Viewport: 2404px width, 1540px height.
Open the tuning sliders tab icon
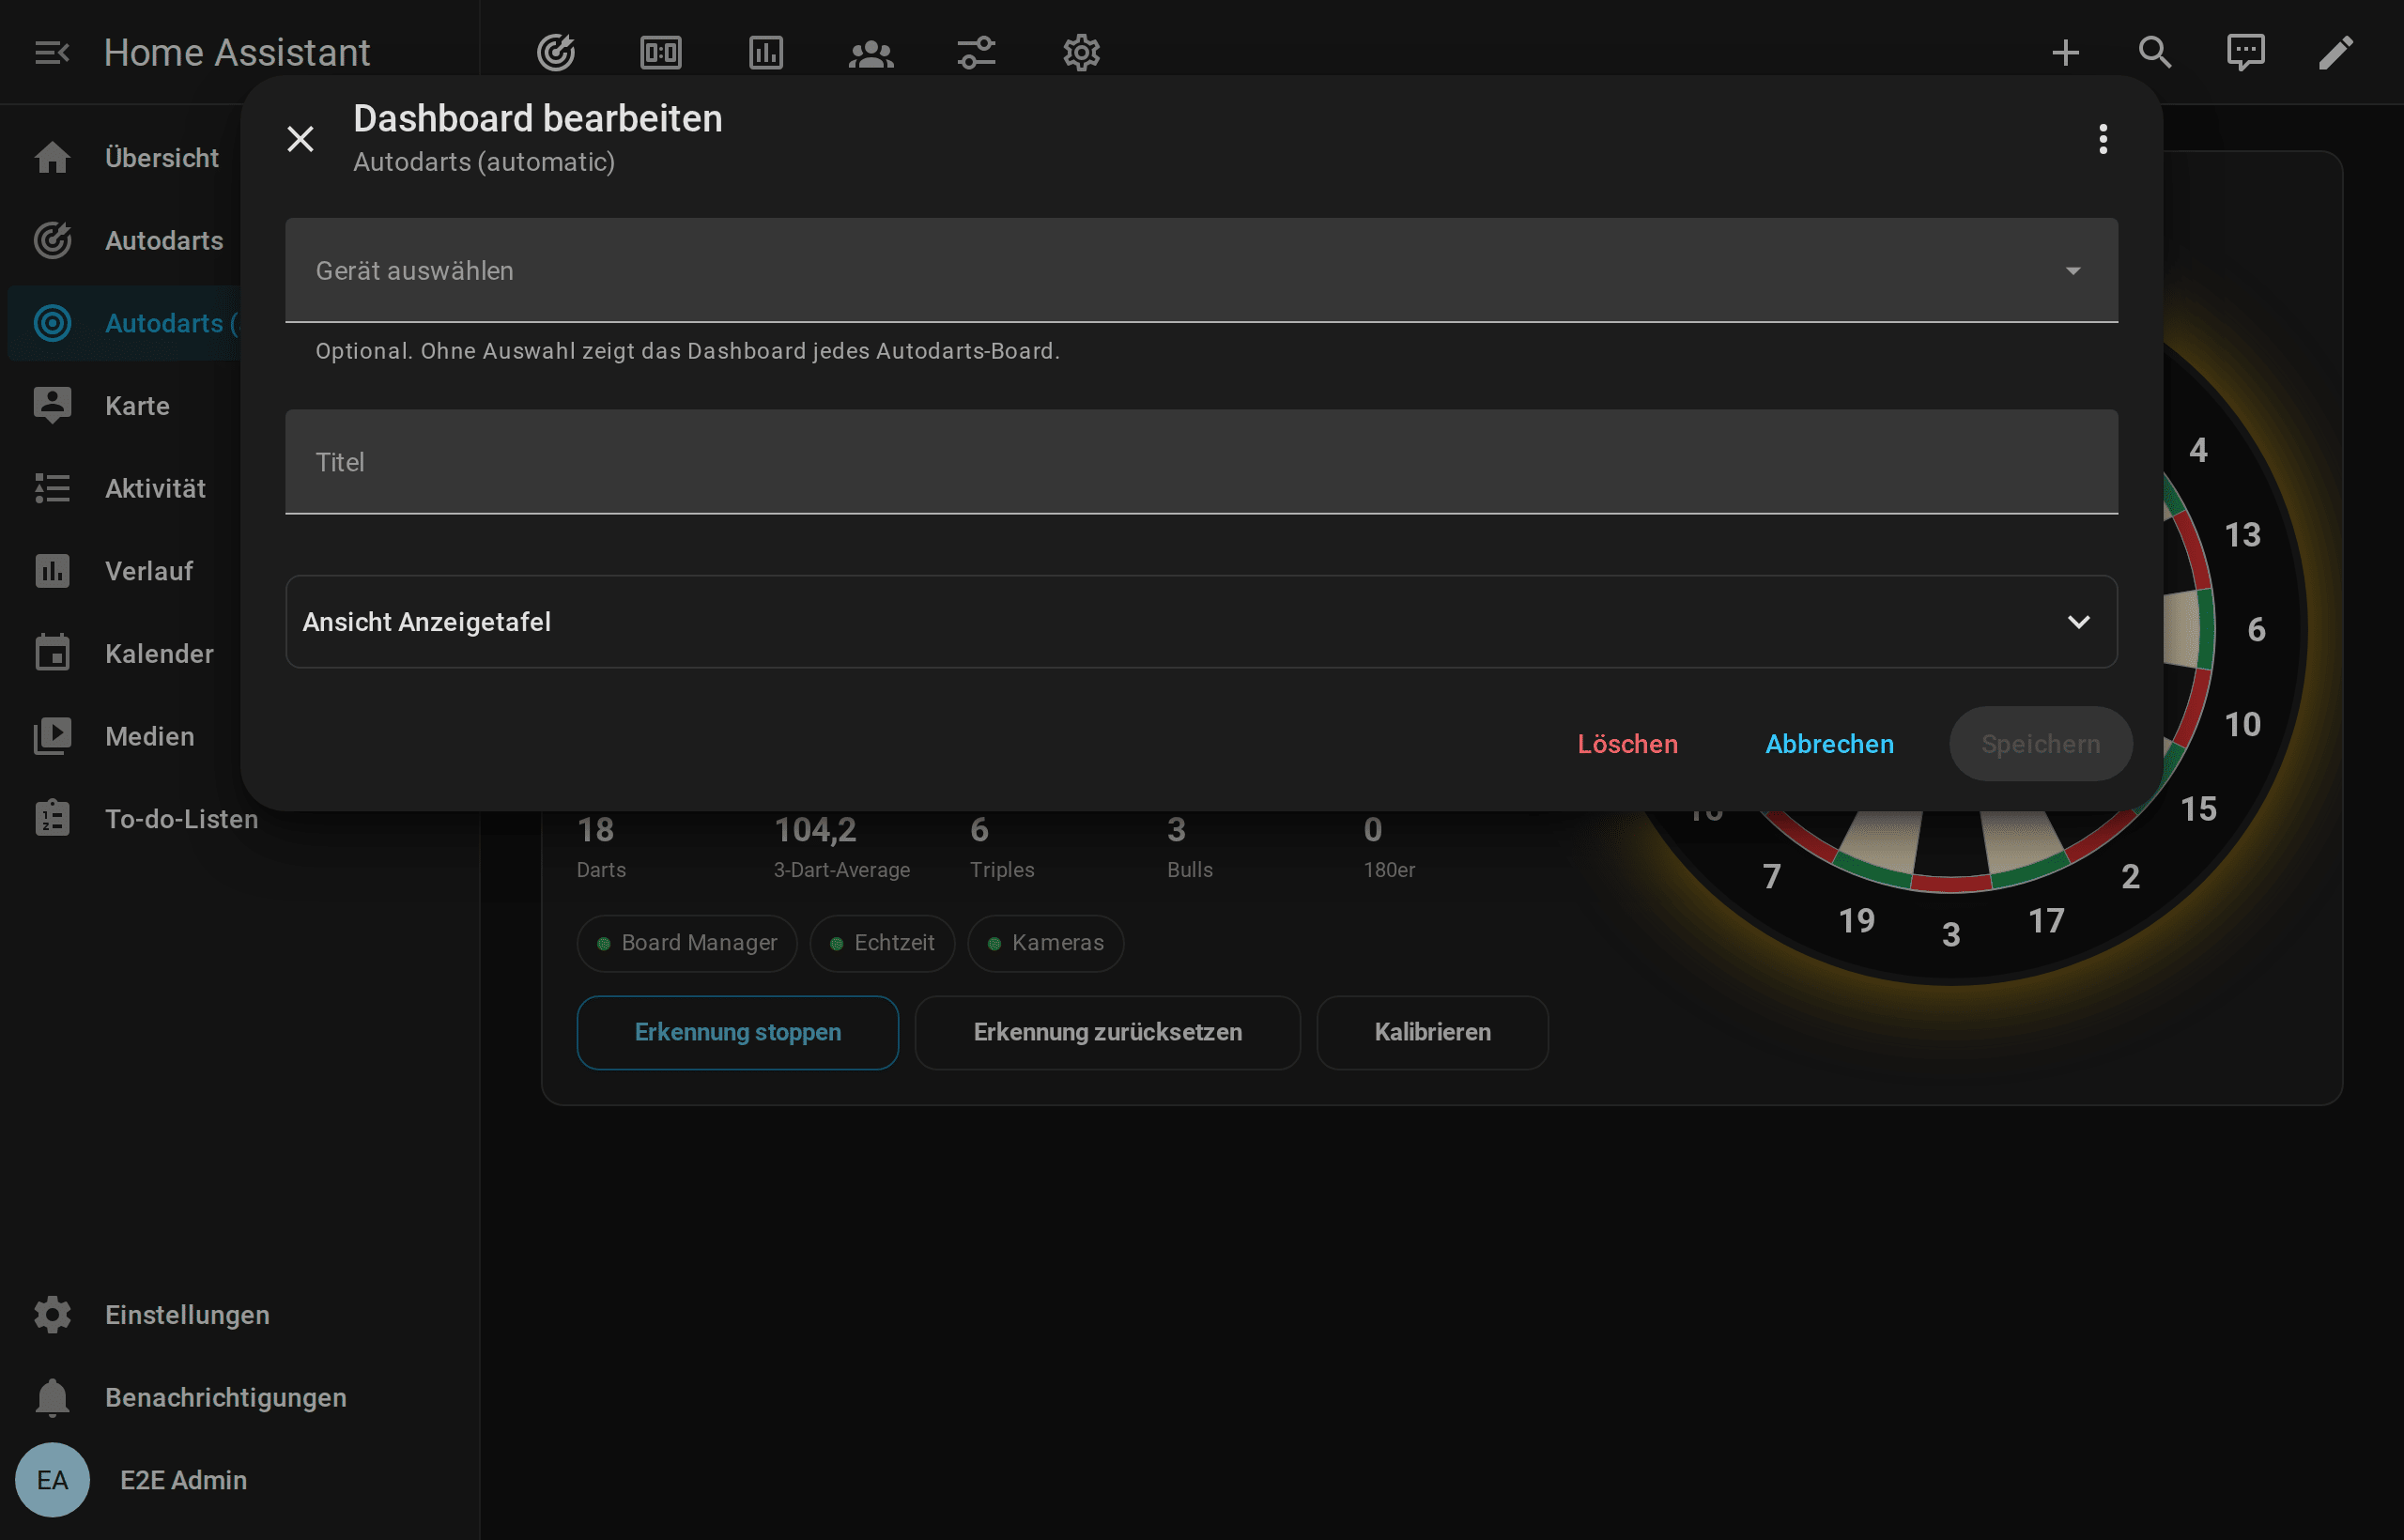(976, 52)
